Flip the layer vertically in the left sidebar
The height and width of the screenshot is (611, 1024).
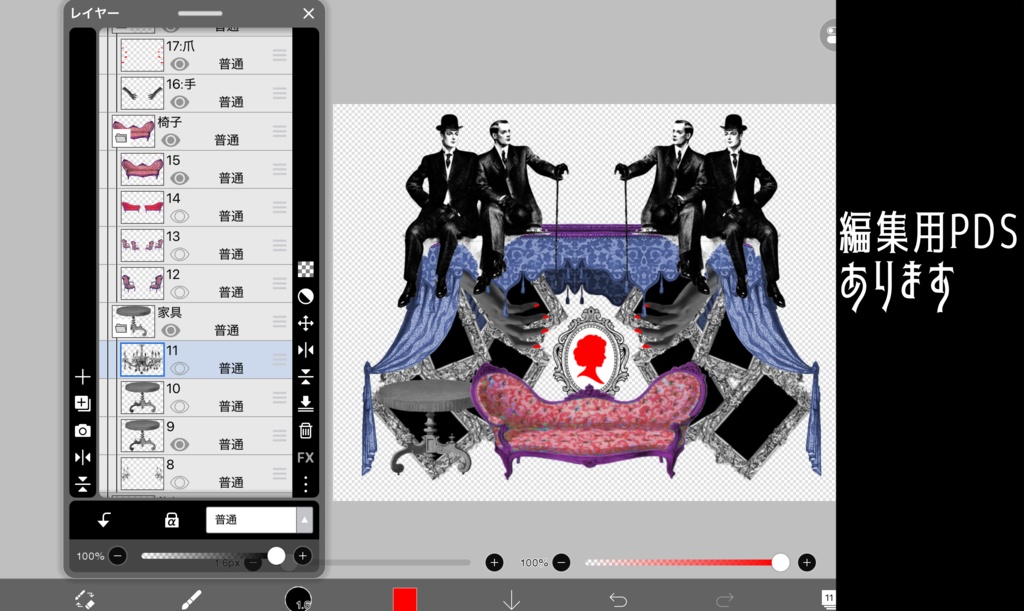coord(82,484)
